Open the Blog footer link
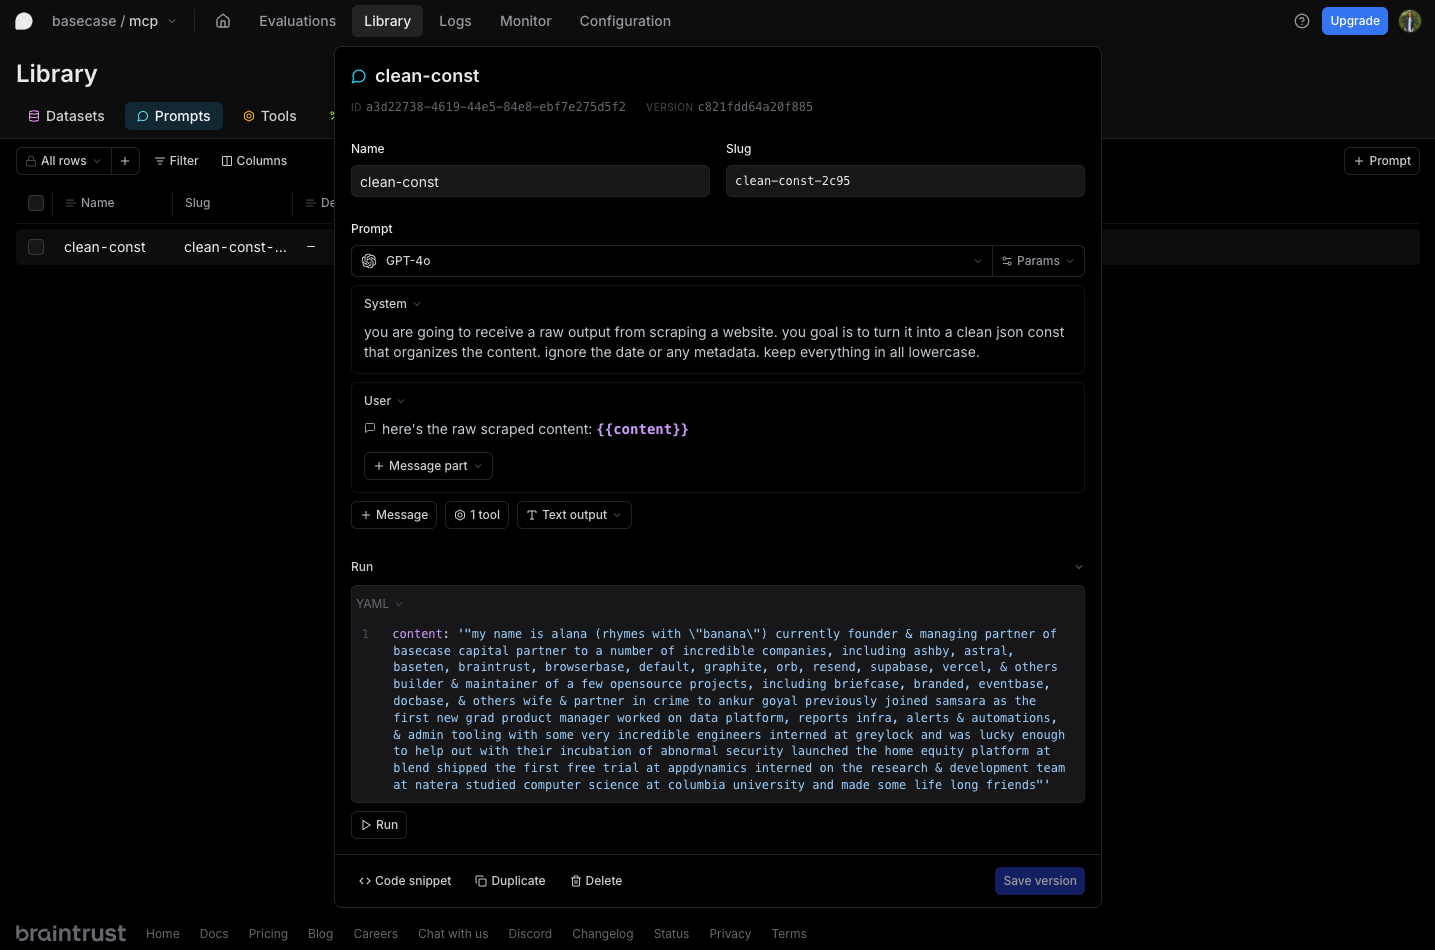1435x950 pixels. 321,934
